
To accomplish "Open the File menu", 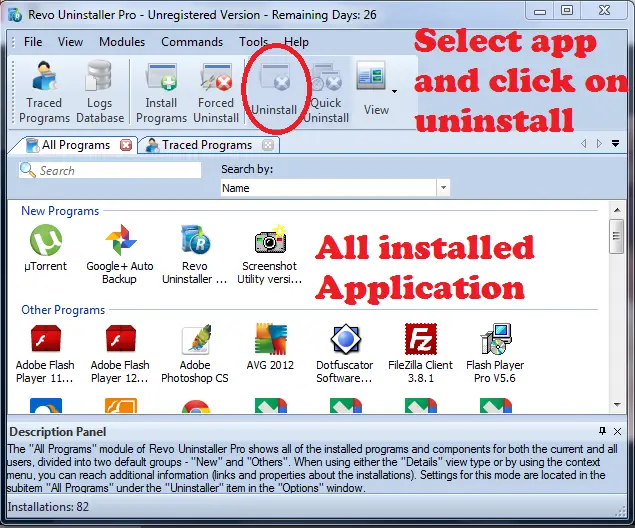I will 33,42.
